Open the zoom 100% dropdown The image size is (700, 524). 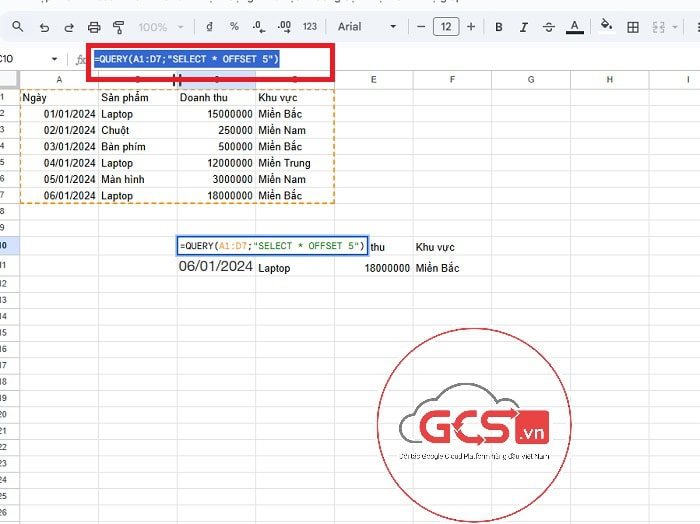coord(161,27)
